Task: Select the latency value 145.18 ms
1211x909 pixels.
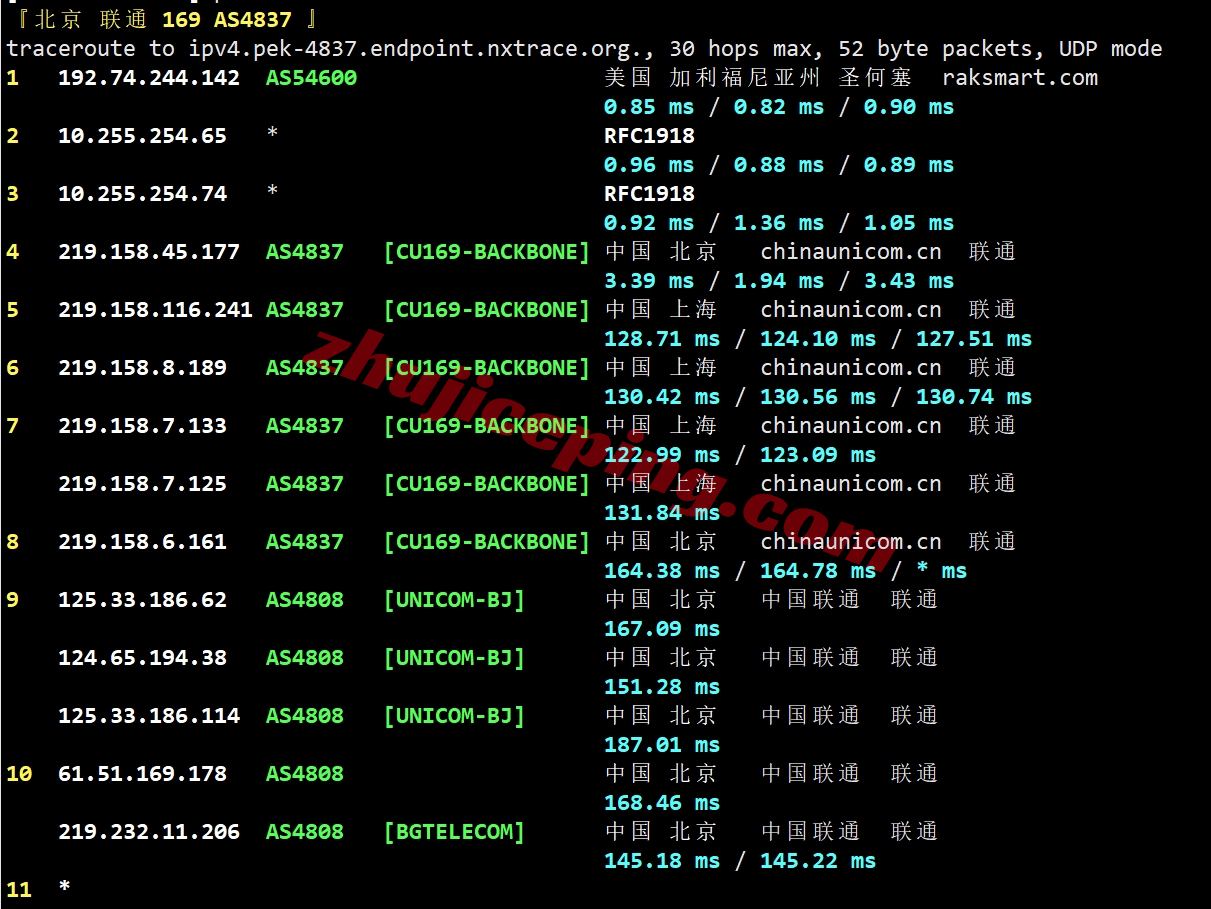Action: point(662,861)
